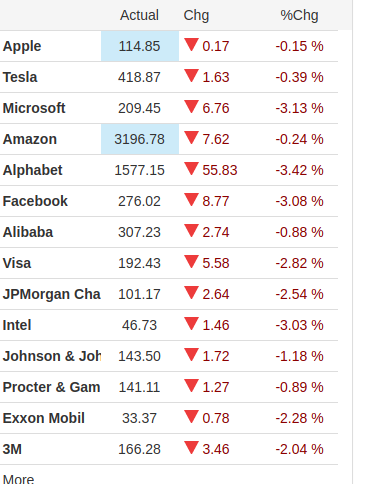Click the red down arrow beside Tesla change
Viewport: 369px width, 484px height.
pos(191,76)
